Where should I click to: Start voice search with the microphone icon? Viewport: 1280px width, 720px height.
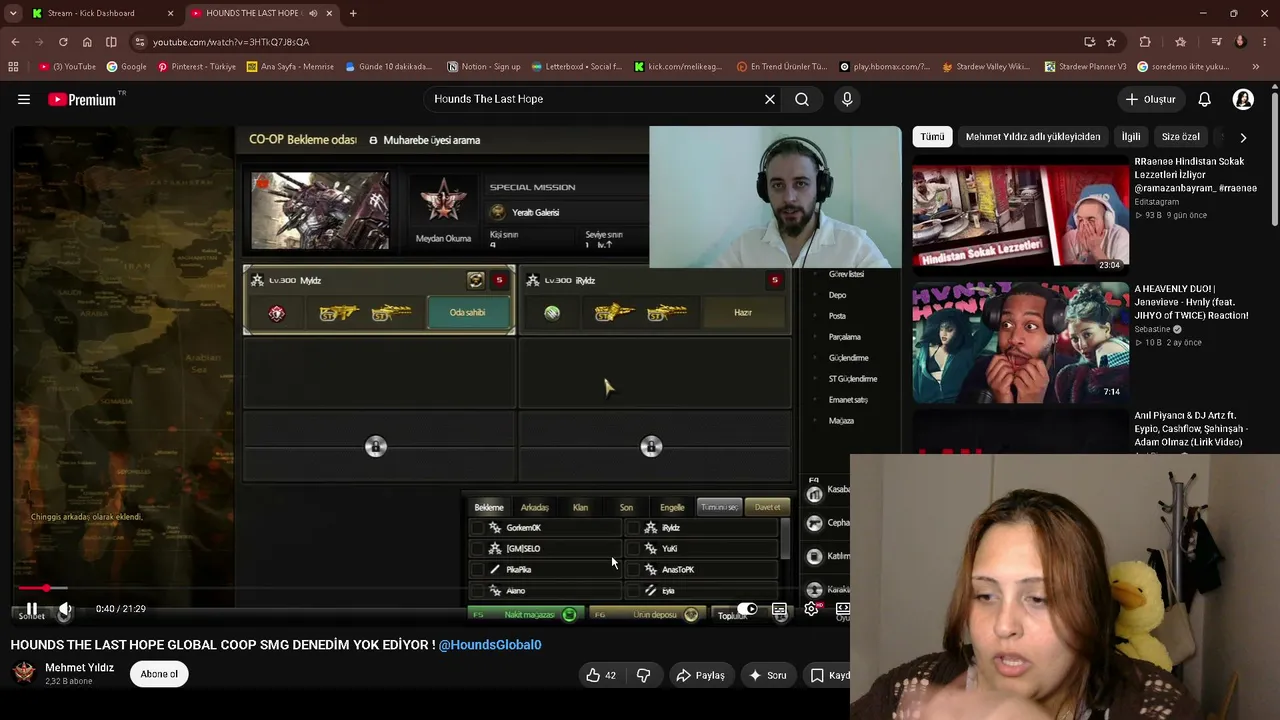pos(847,99)
